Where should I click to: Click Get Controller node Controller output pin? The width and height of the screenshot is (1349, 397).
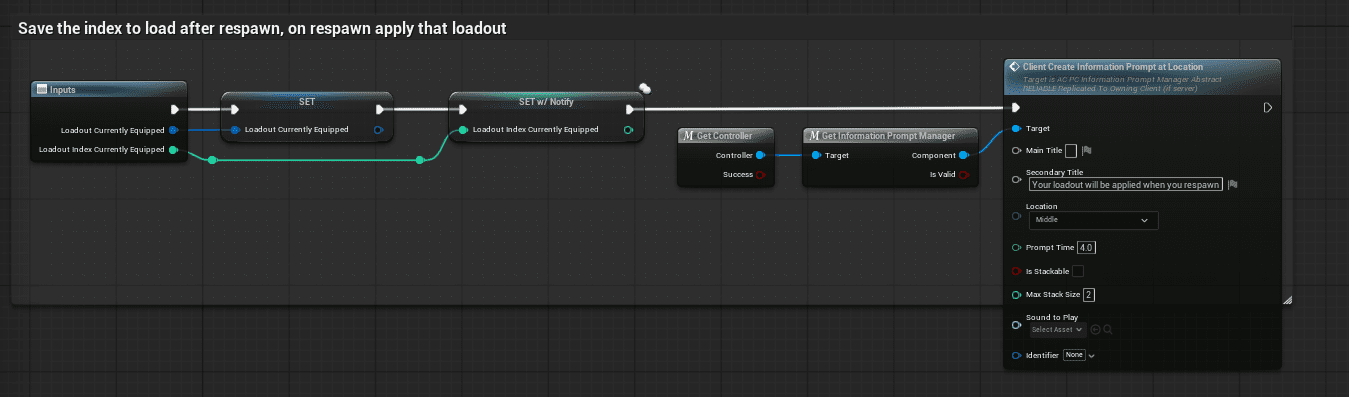click(760, 155)
